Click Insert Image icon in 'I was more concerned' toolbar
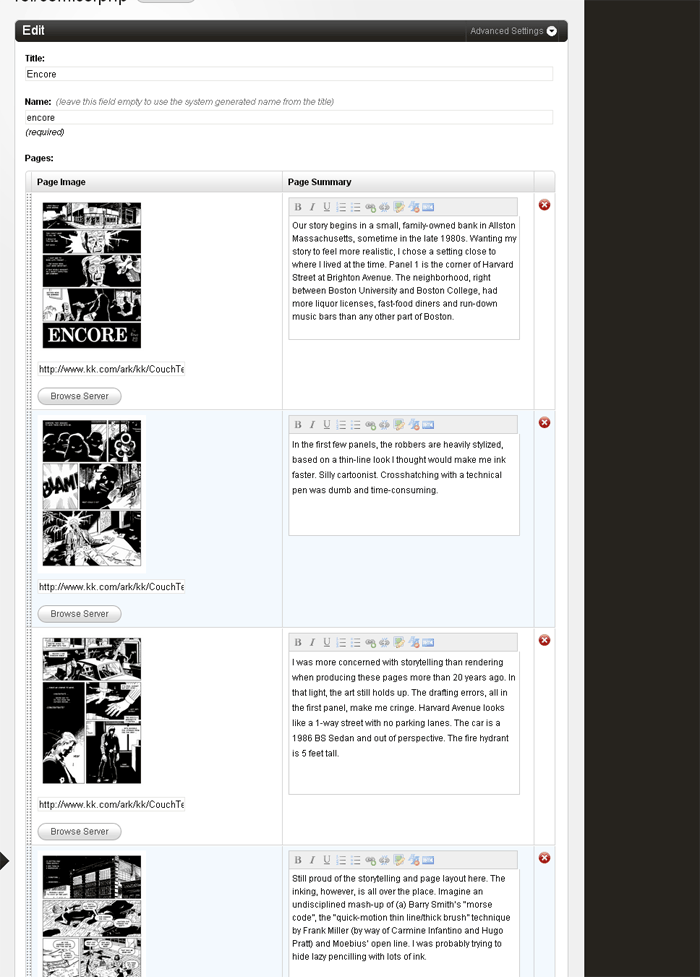Image resolution: width=700 pixels, height=977 pixels. [x=399, y=642]
